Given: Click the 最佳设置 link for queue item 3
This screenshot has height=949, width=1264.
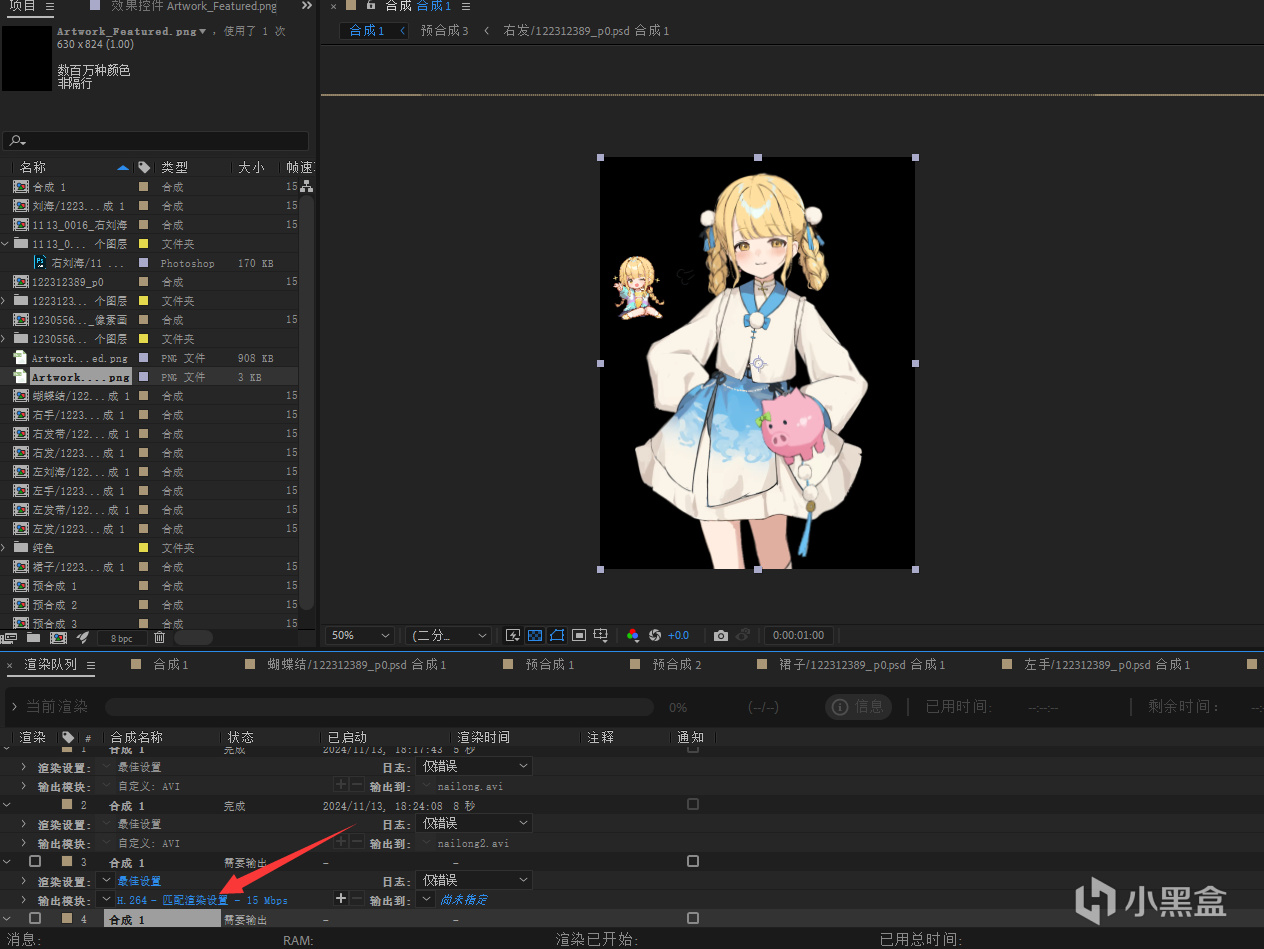Looking at the screenshot, I should coord(139,881).
